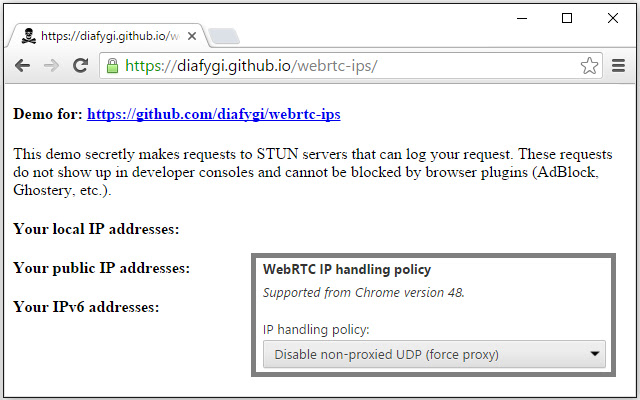The height and width of the screenshot is (400, 640).
Task: Click the green HTTPS padlock icon
Action: click(112, 66)
